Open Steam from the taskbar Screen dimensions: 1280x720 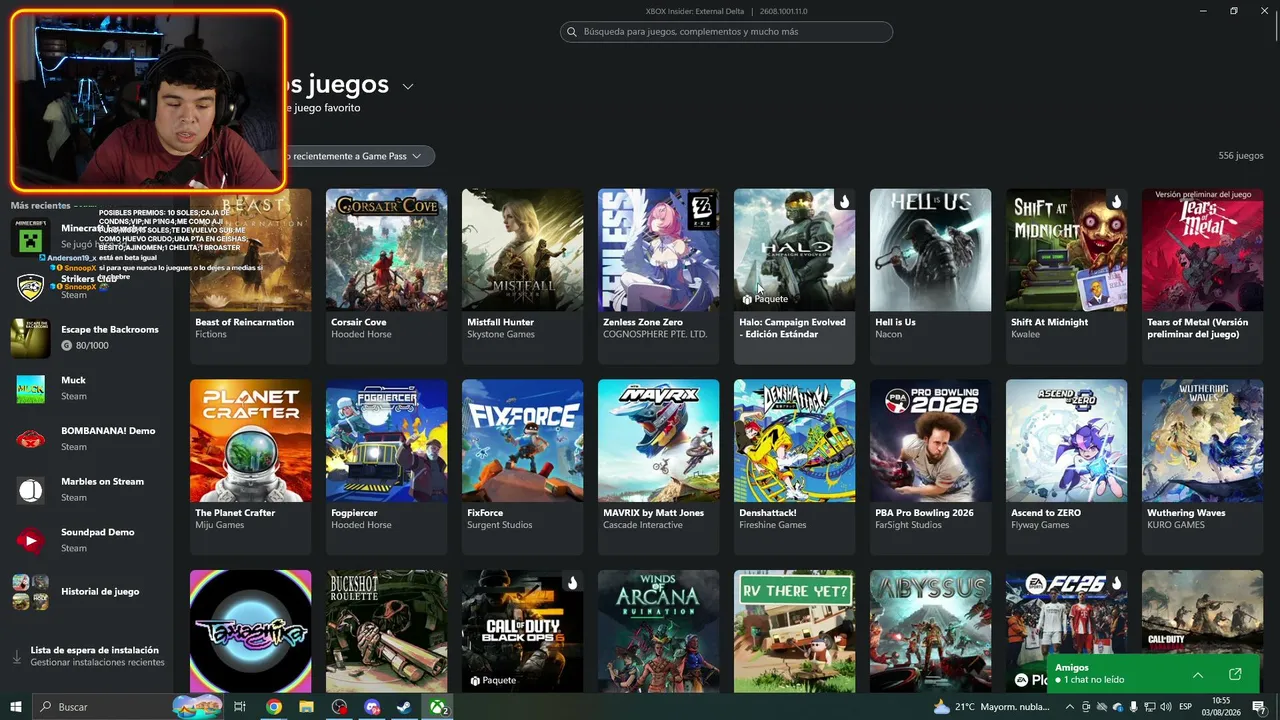(404, 707)
